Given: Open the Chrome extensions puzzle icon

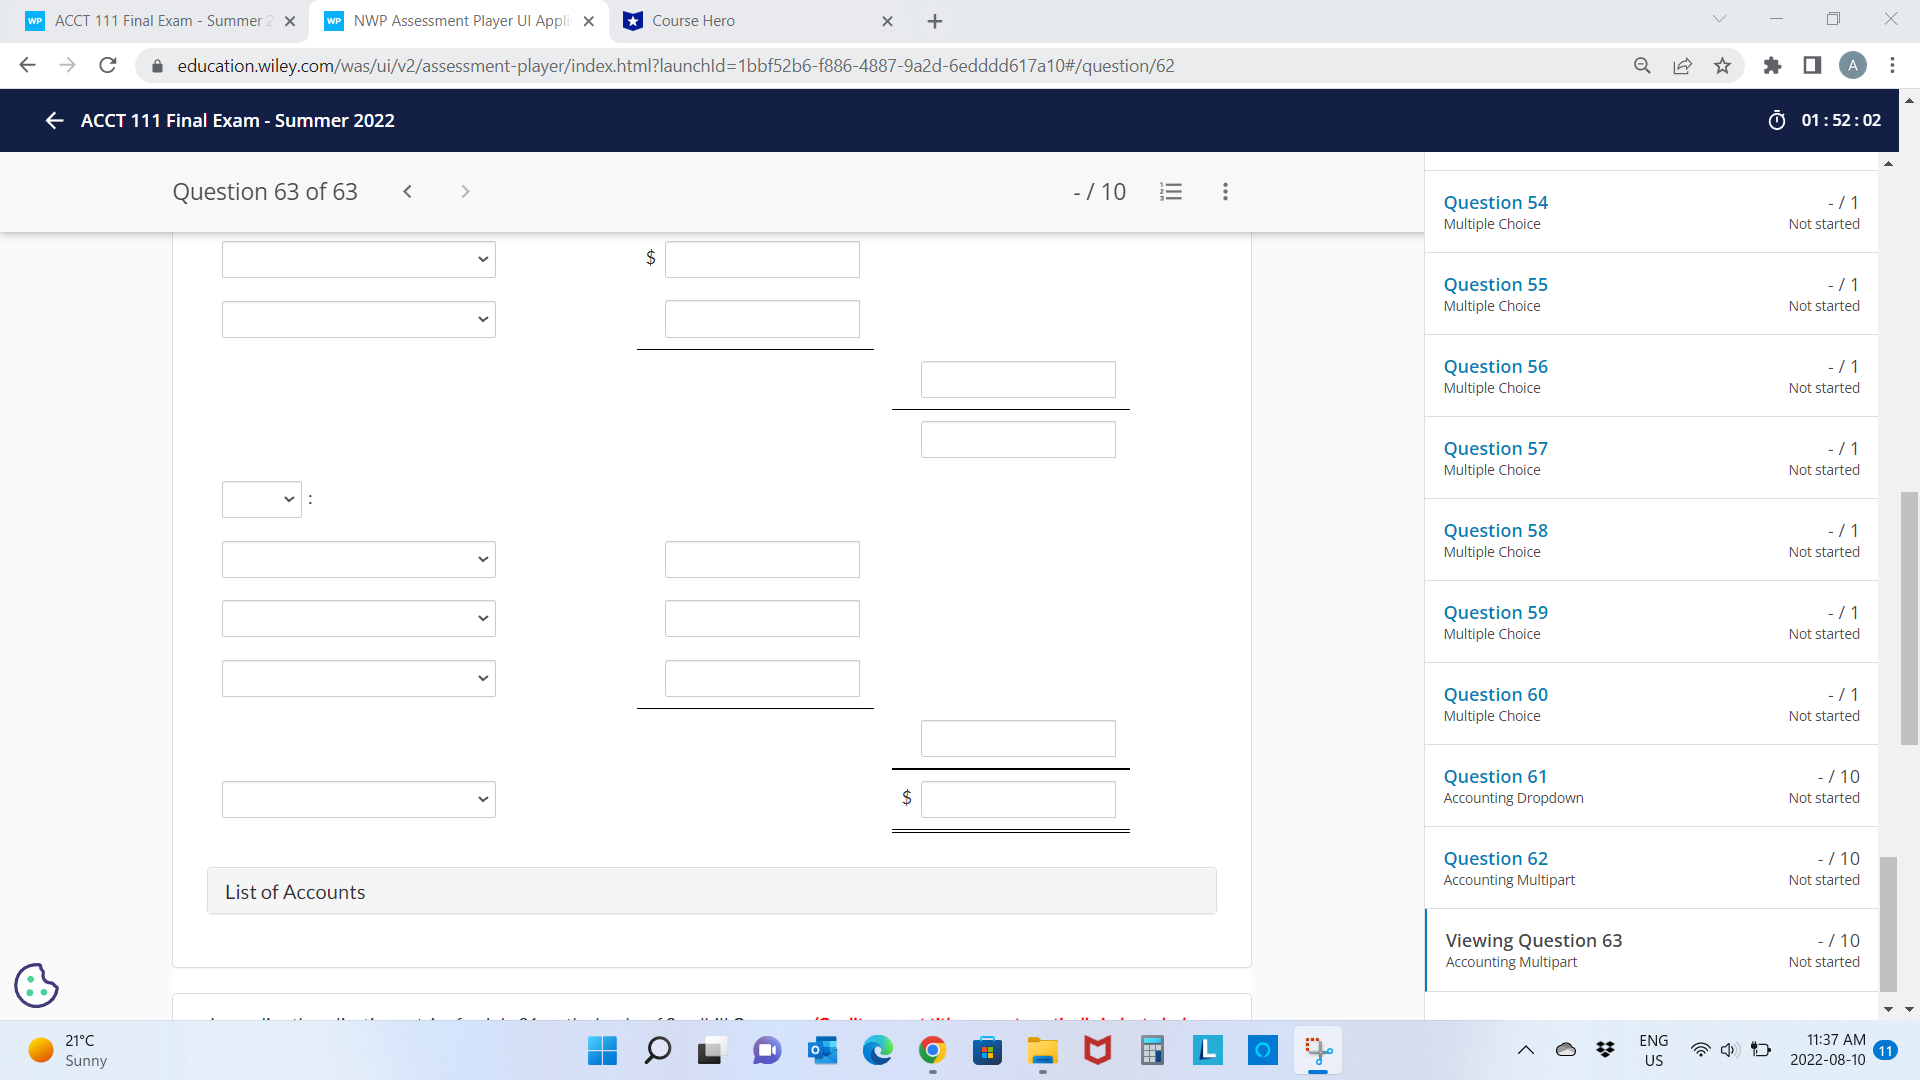Looking at the screenshot, I should coord(1773,65).
